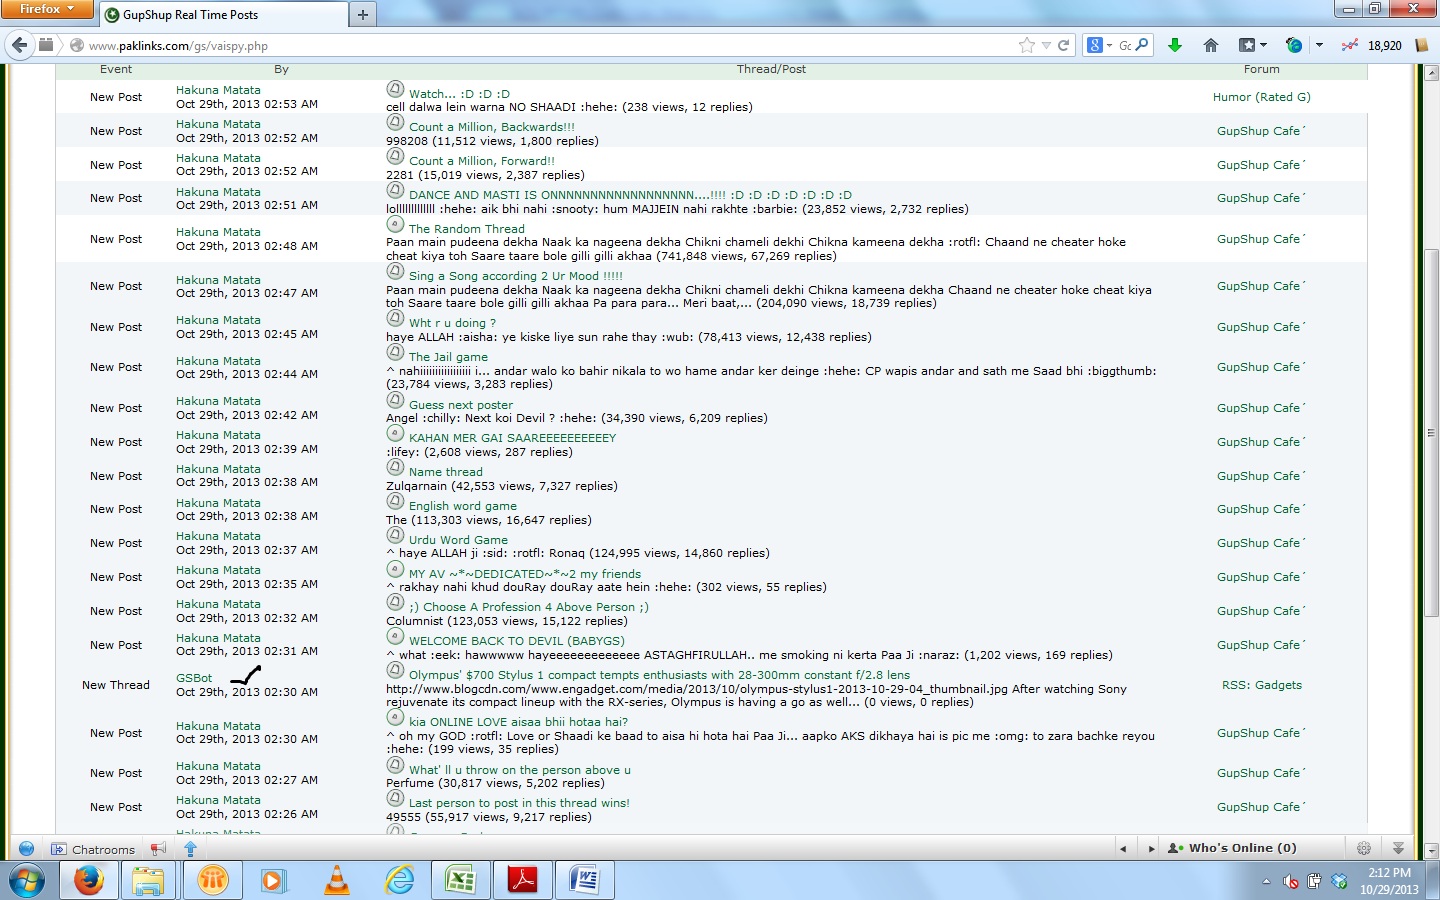
Task: Launch VLC media player from taskbar
Action: click(337, 880)
